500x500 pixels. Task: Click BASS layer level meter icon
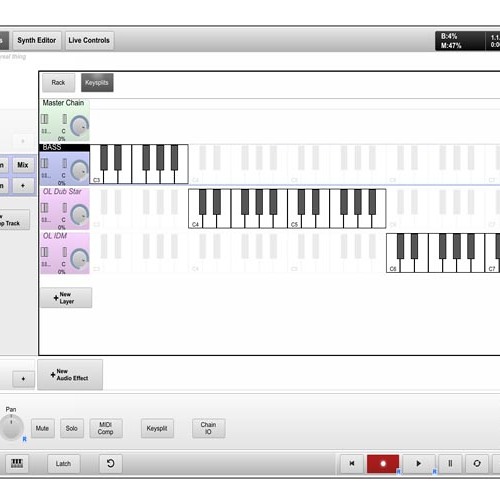point(44,163)
